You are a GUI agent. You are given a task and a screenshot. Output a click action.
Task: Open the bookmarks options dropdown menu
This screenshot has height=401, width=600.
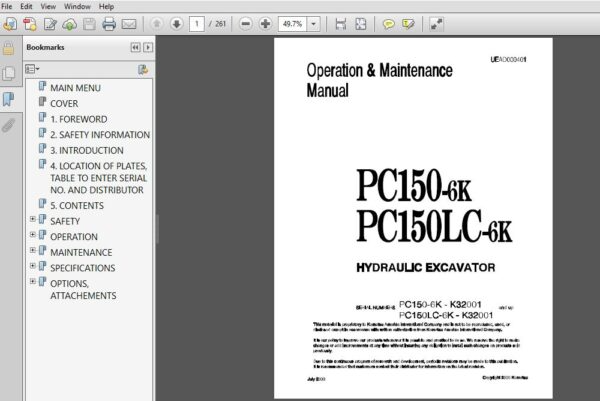[32, 69]
